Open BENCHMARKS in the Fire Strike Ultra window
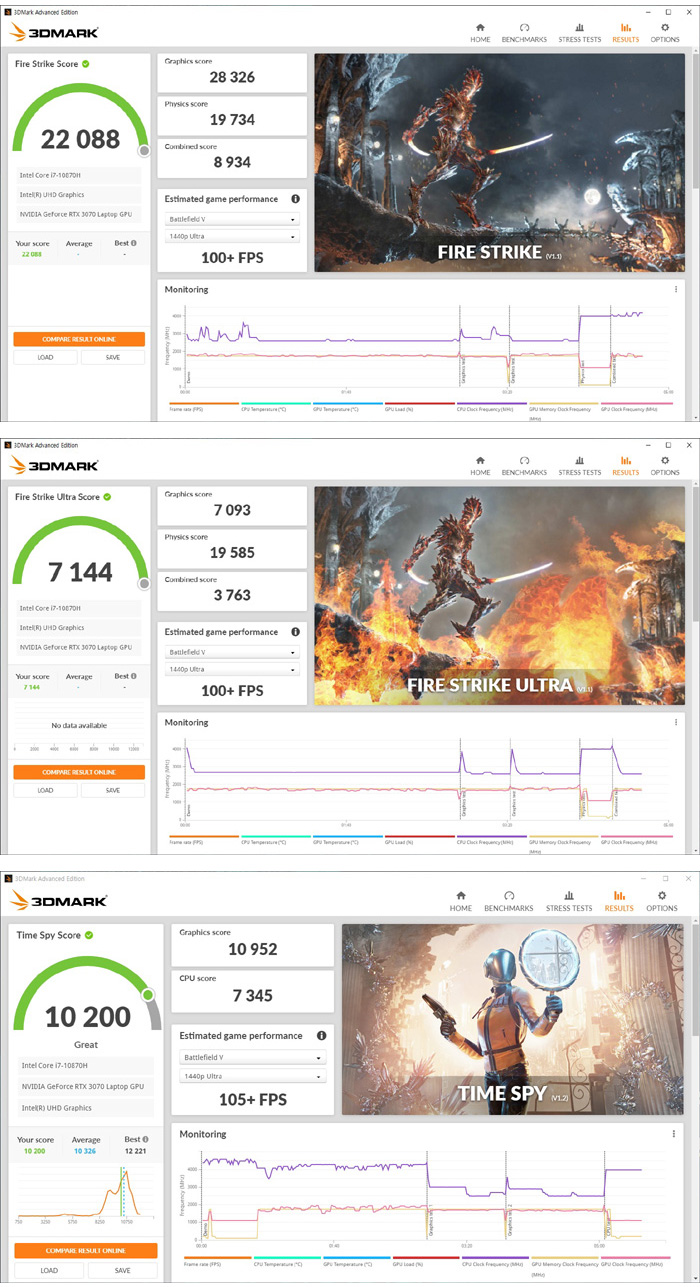The height and width of the screenshot is (1287, 700). point(524,466)
